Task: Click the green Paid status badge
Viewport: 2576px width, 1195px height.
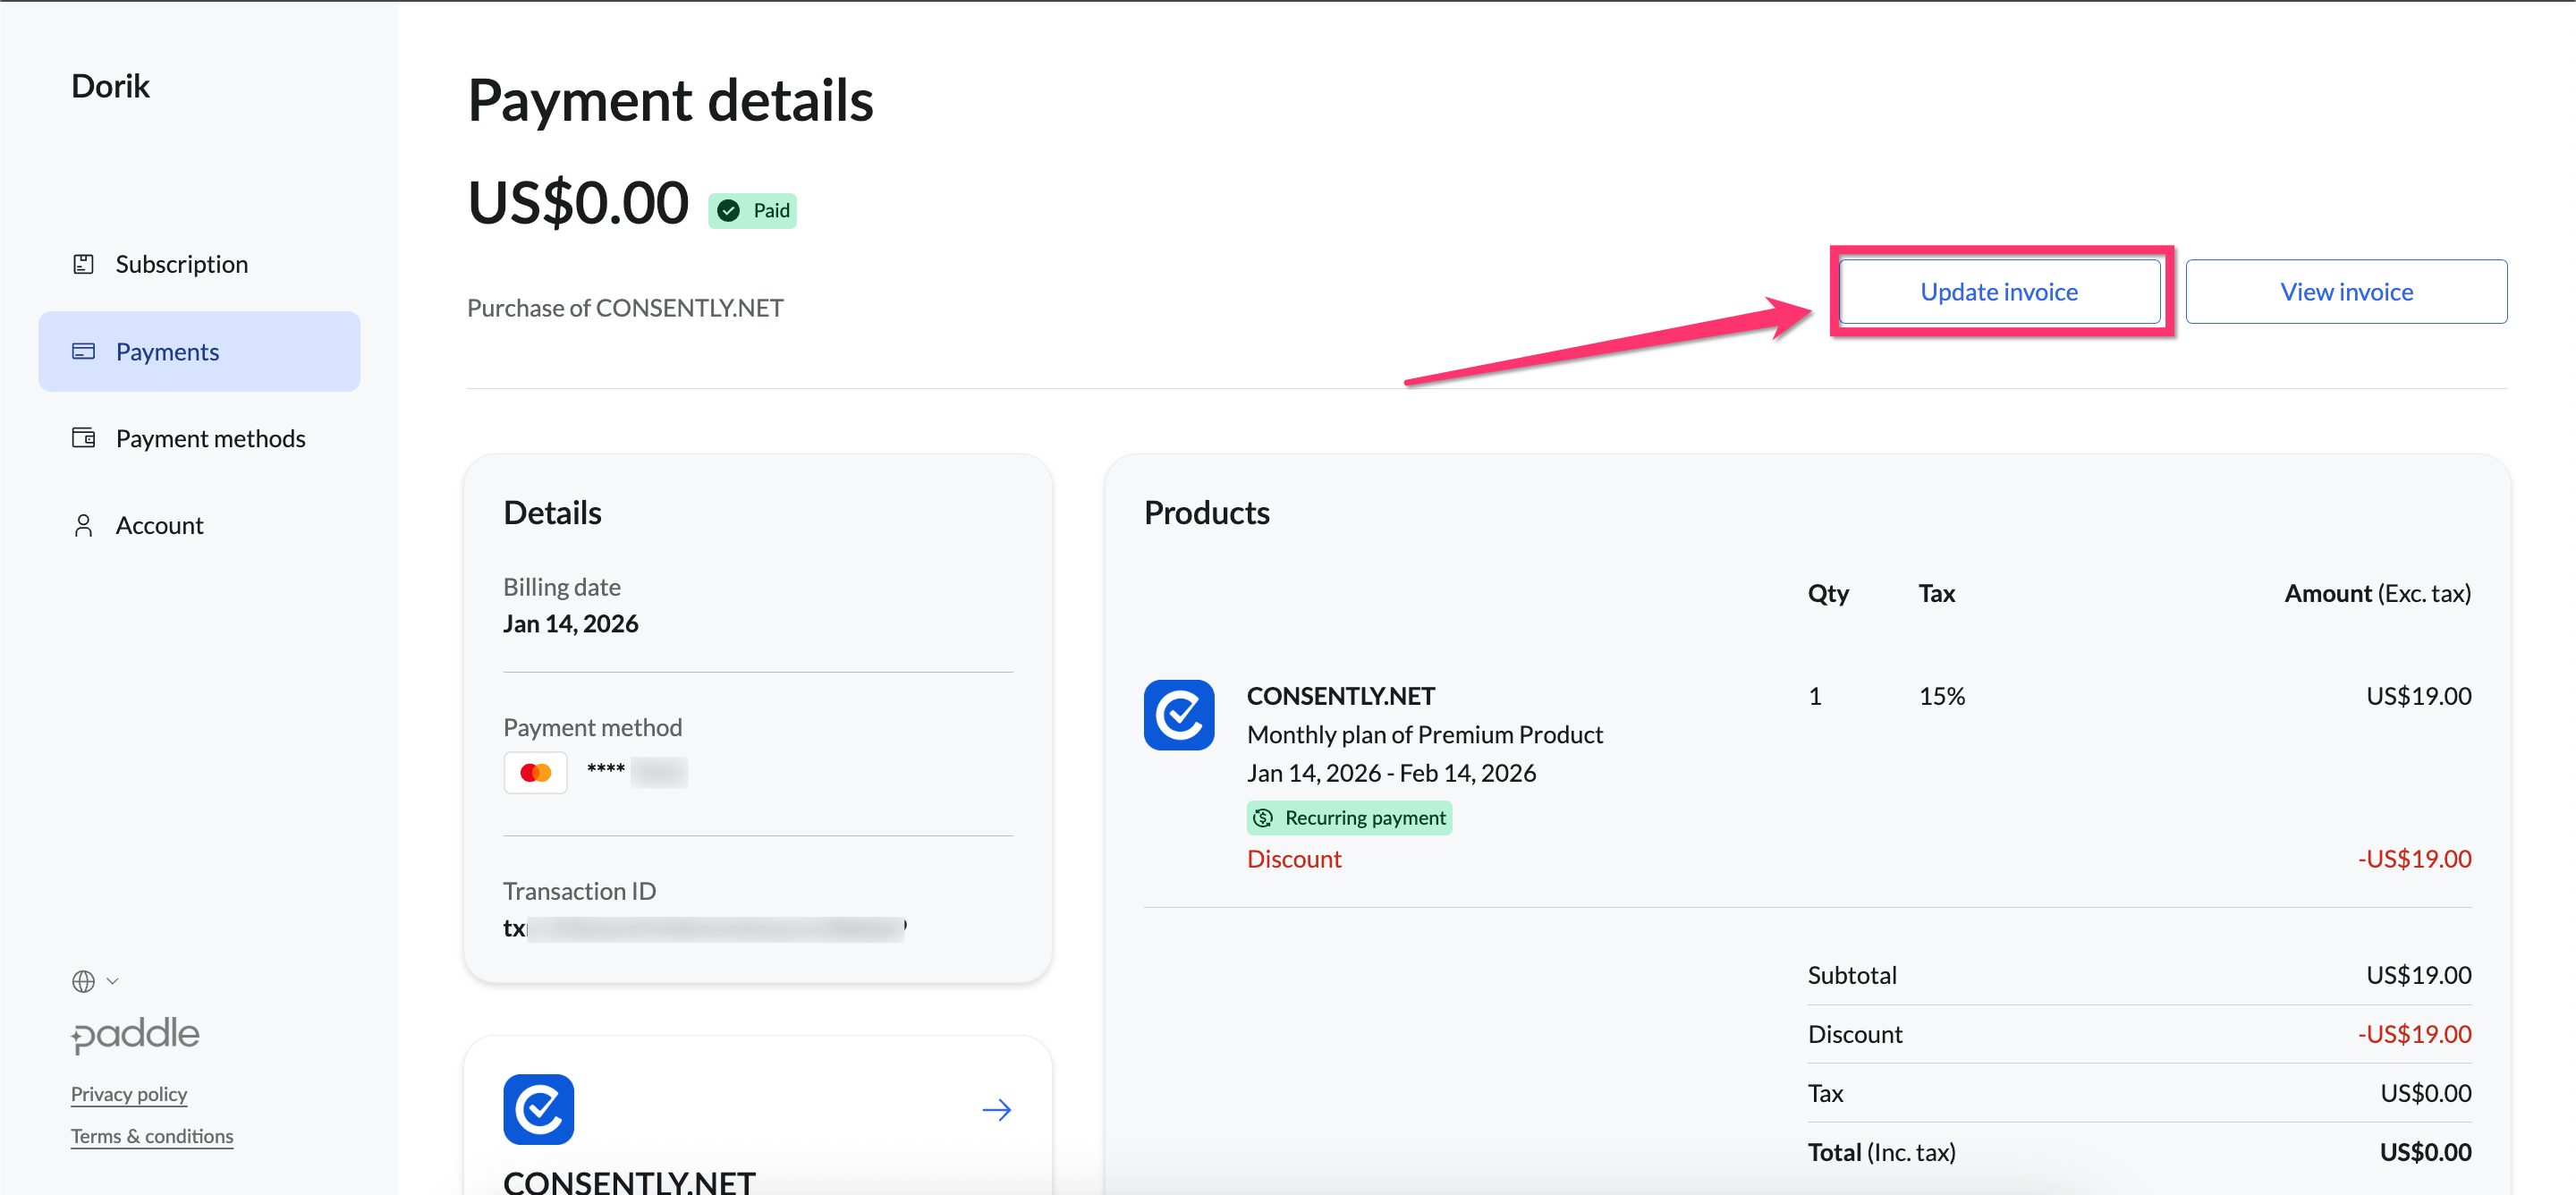Action: coord(752,210)
